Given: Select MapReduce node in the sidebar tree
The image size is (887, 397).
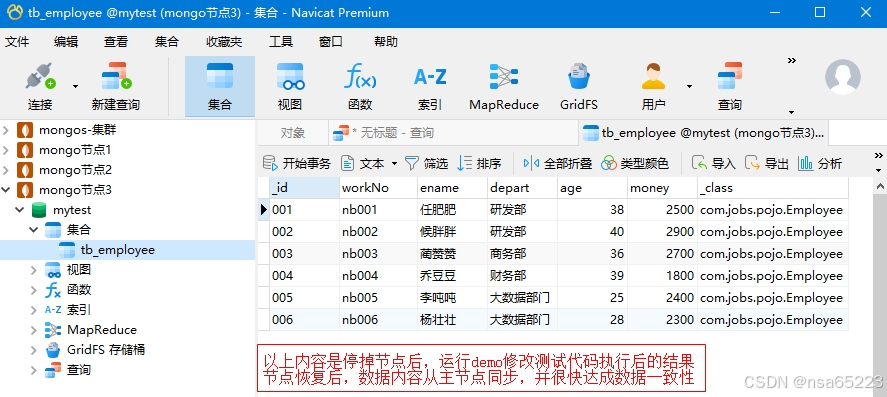Looking at the screenshot, I should pyautogui.click(x=102, y=330).
